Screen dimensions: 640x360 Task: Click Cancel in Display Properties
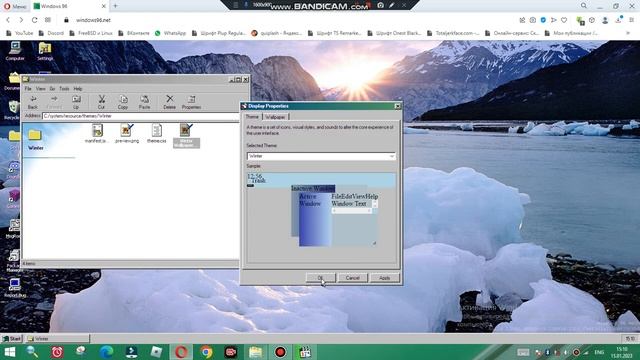coord(353,278)
